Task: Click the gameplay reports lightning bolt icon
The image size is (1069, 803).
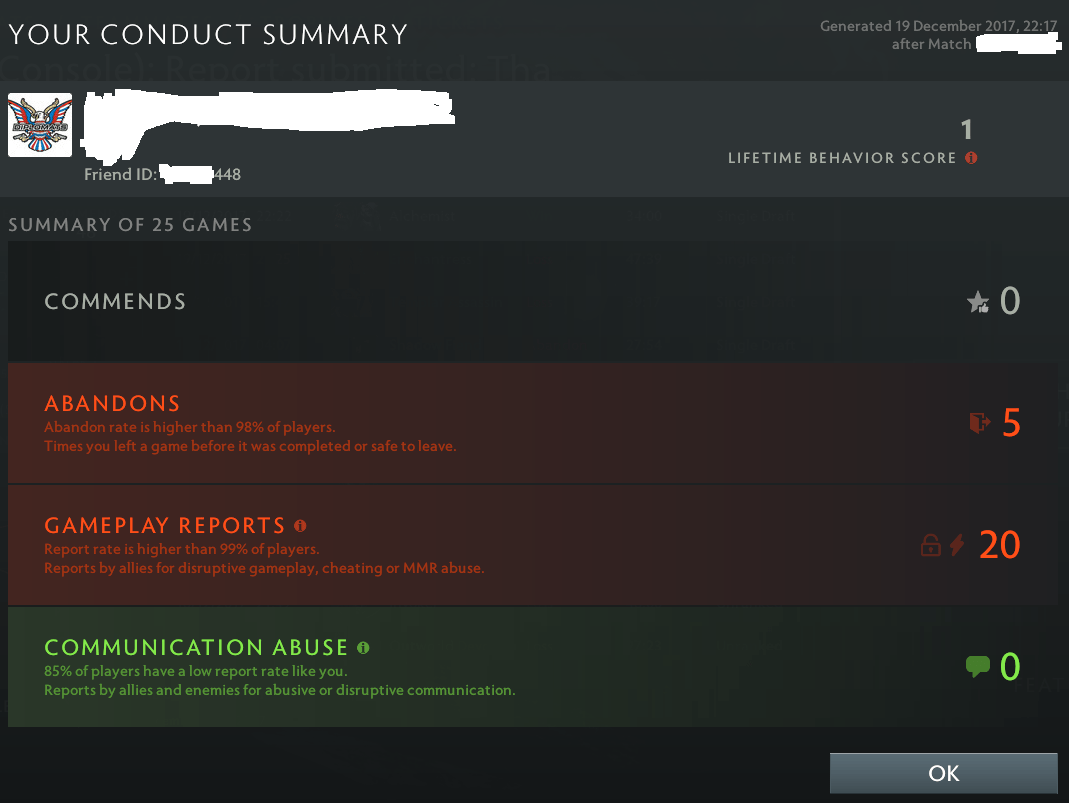Action: (x=957, y=545)
